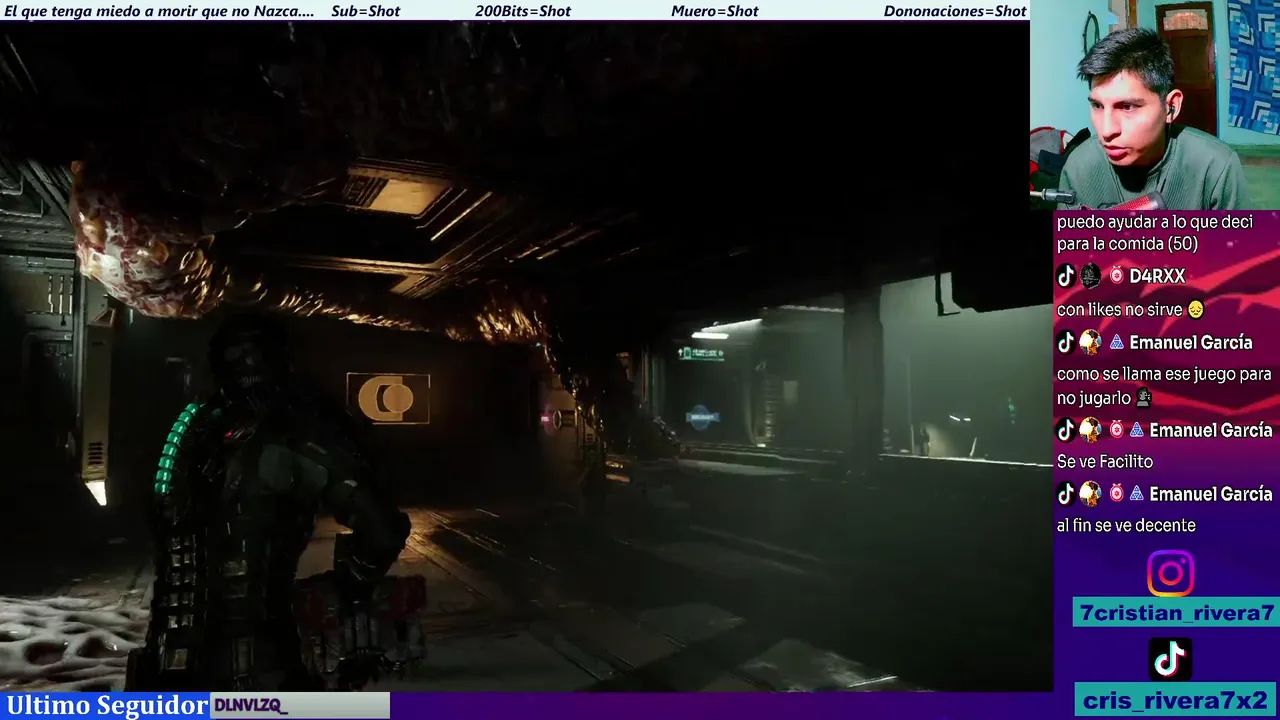The image size is (1280, 720).
Task: Click avatar above the 'como se llama' message
Action: (x=1090, y=342)
